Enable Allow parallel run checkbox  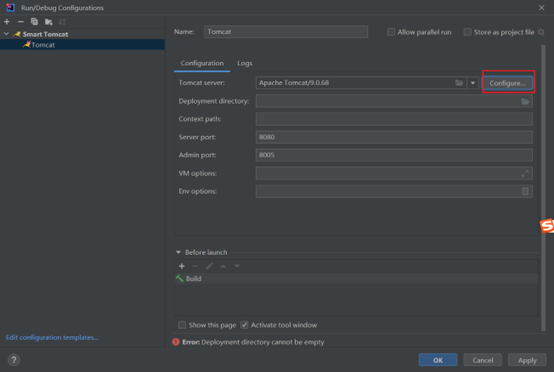click(391, 32)
